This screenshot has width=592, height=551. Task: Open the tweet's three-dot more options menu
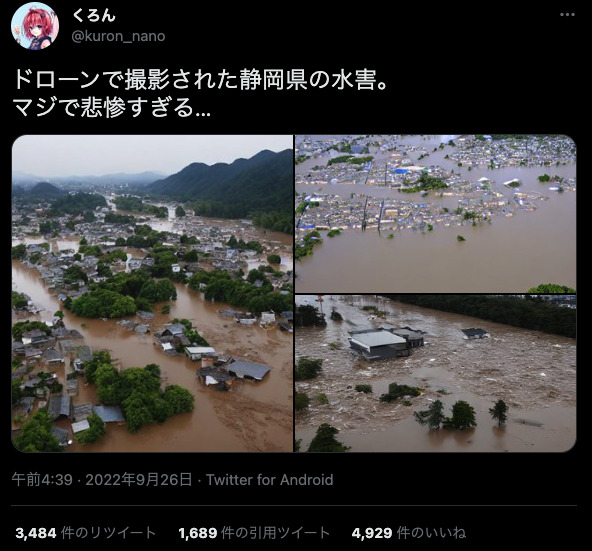tap(567, 15)
